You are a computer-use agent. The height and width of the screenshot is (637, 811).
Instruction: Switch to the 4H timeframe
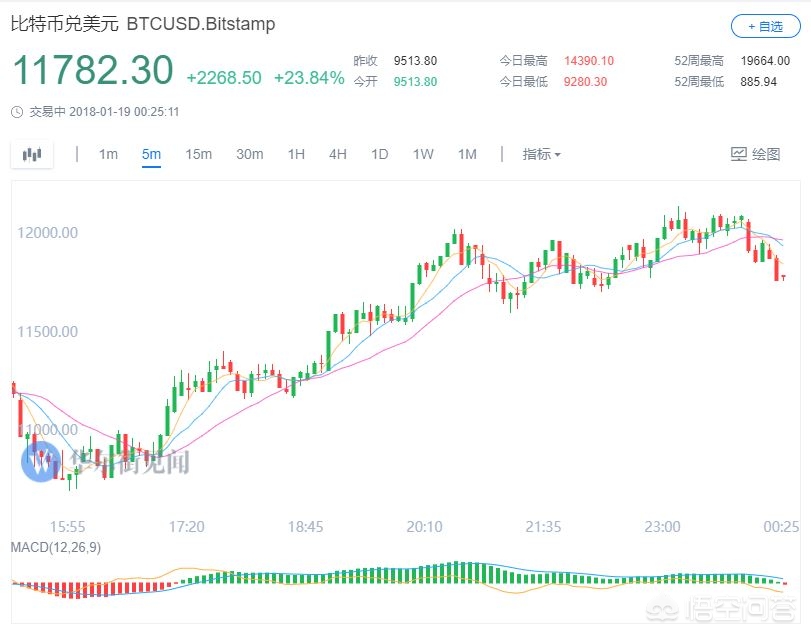click(338, 154)
